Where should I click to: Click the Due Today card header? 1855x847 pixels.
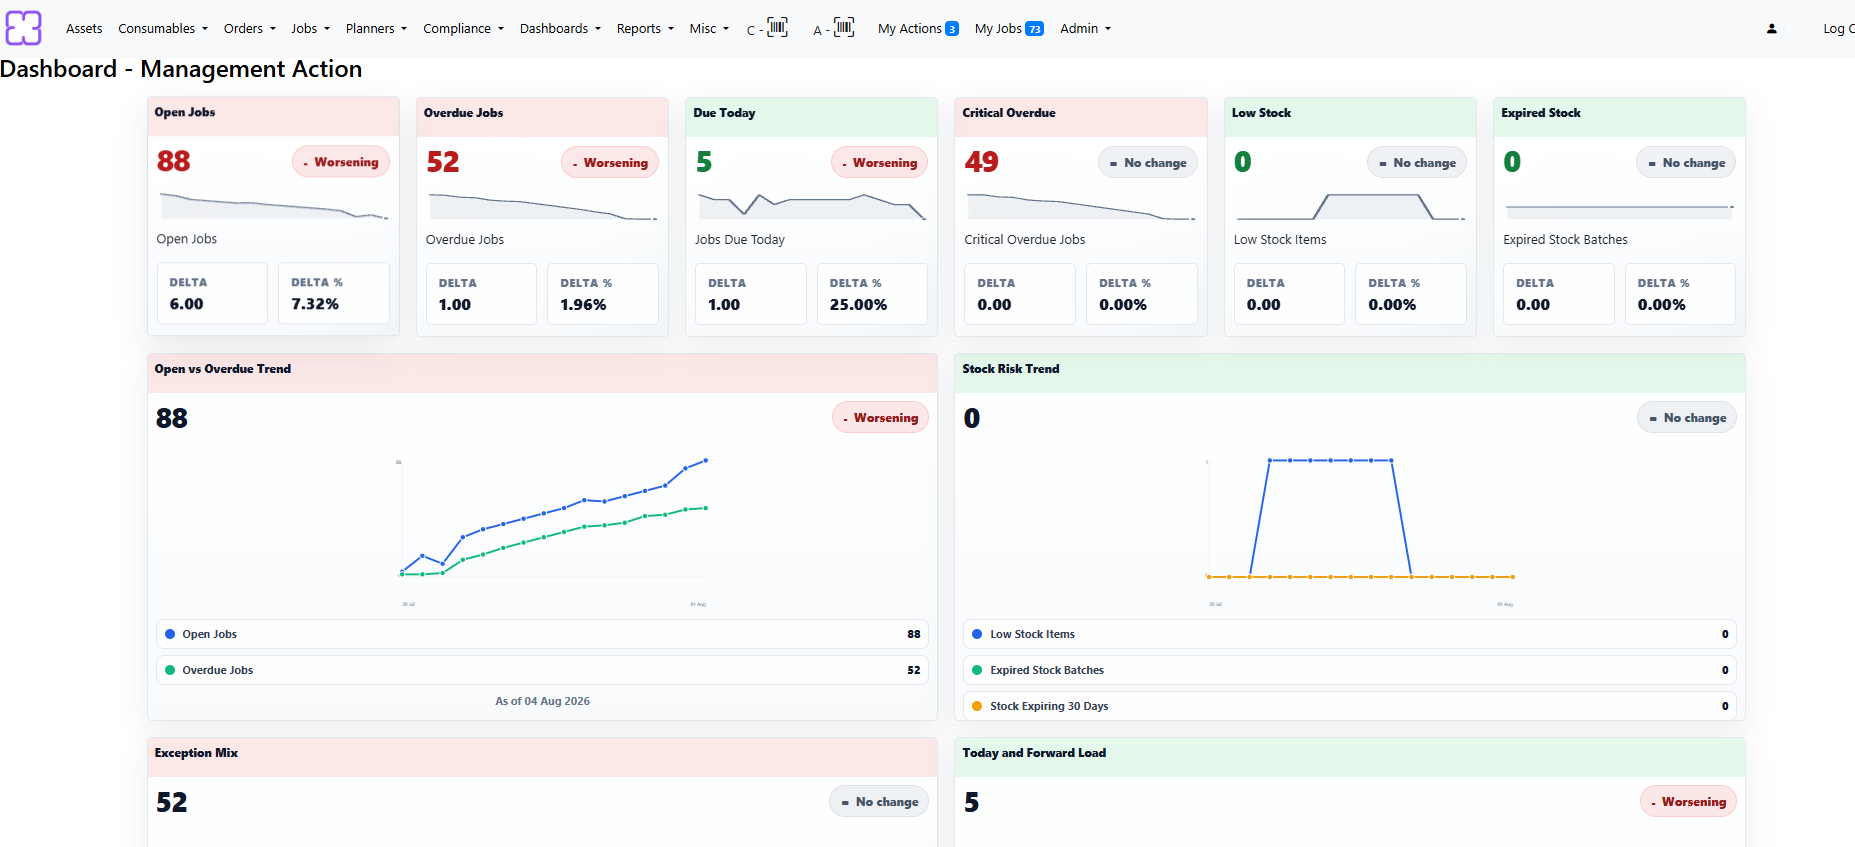click(x=811, y=116)
